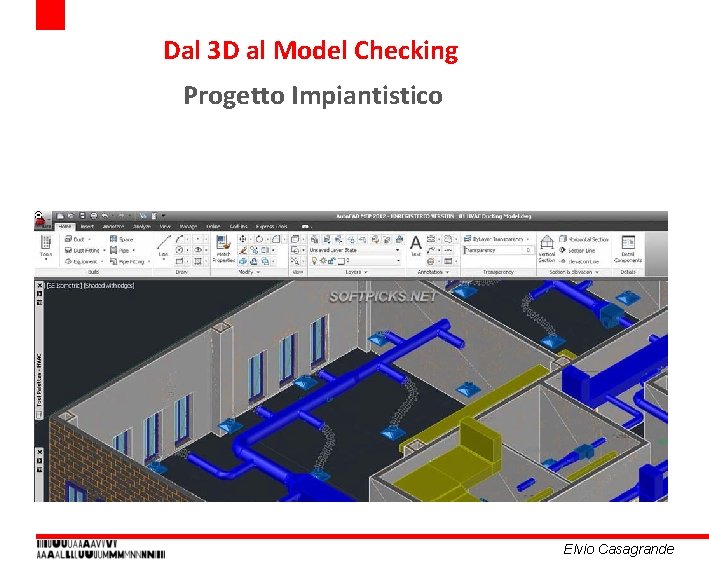Click the Save icon in quick access toolbar

point(82,216)
